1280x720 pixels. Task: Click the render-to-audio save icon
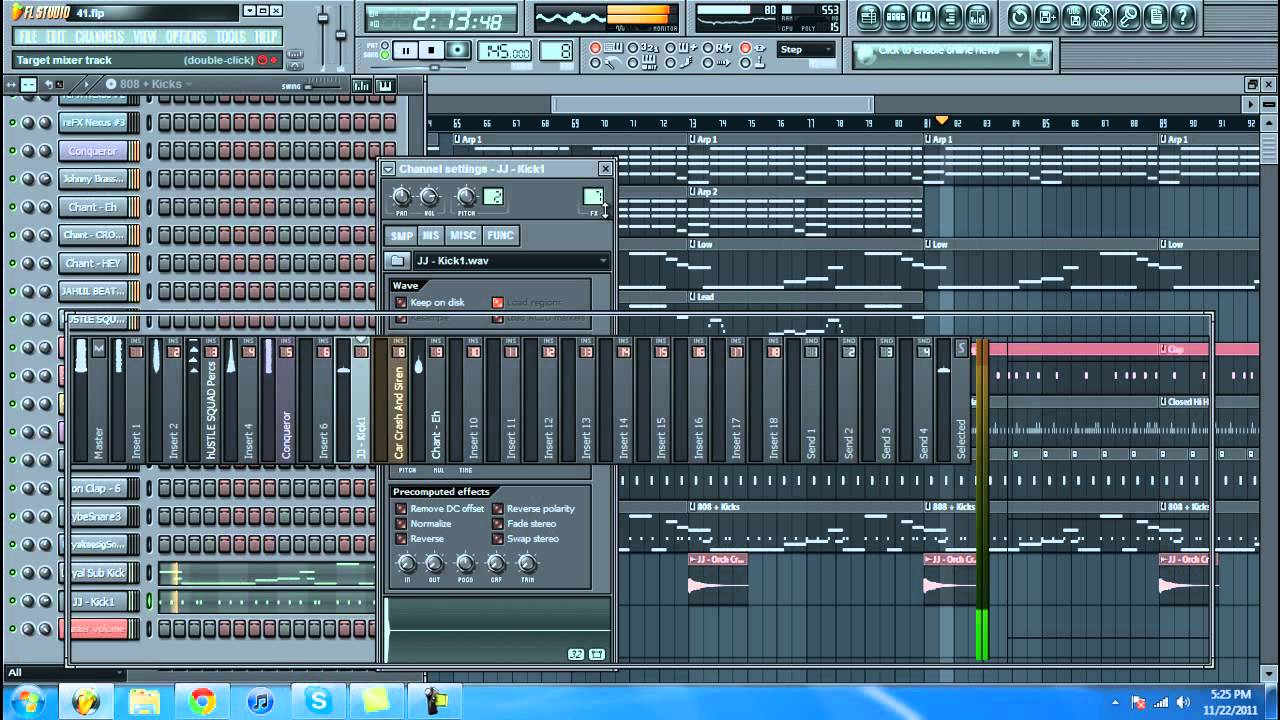(x=1074, y=17)
